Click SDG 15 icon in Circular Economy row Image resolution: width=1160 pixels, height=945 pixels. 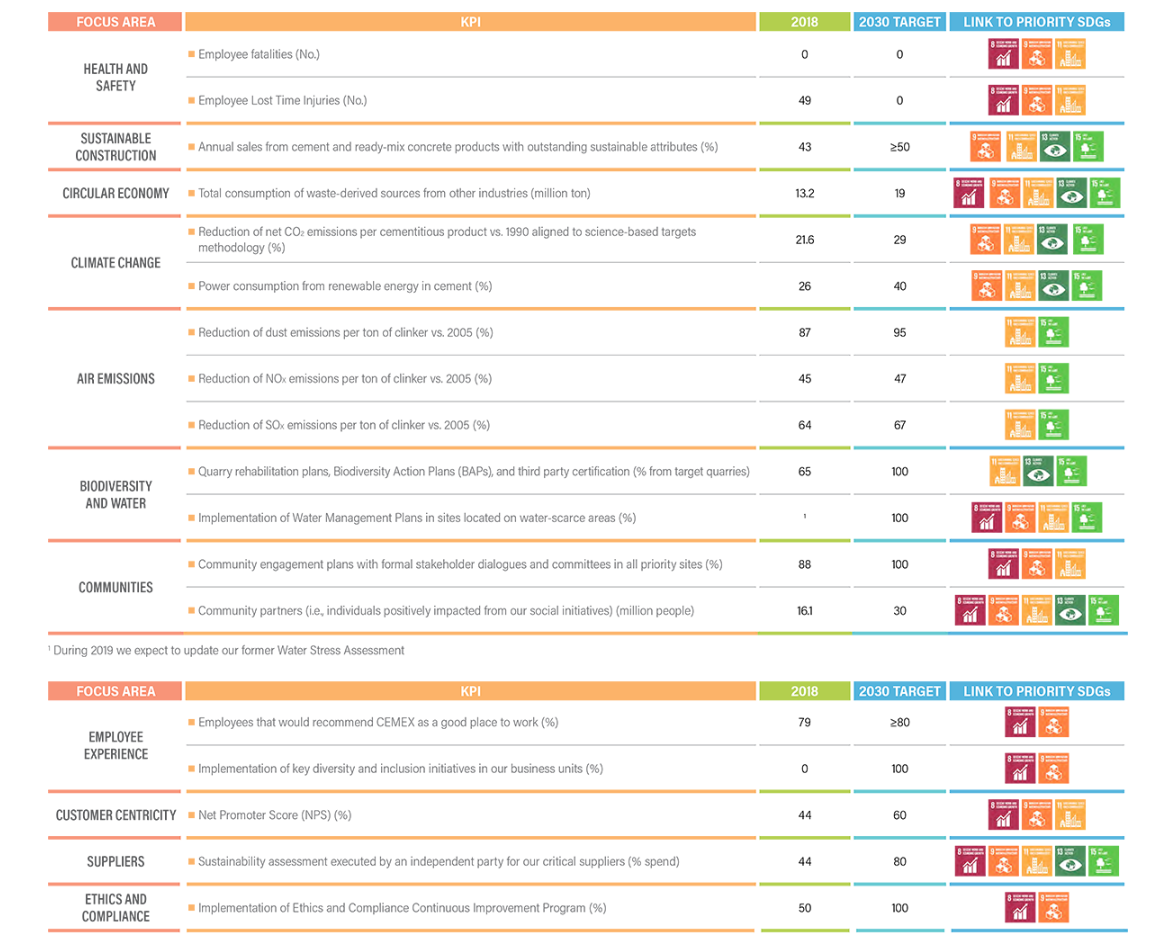[1103, 193]
